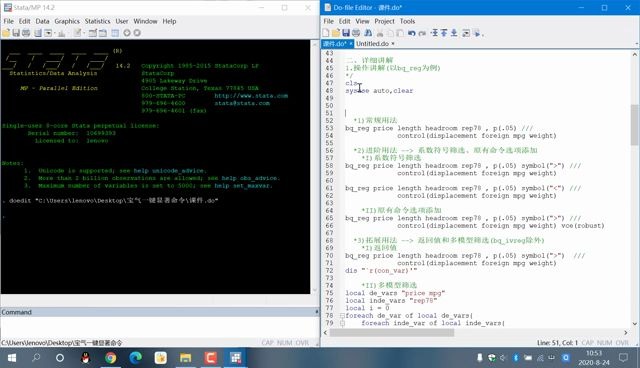Click the Open folder icon in the Stata main toolbar
The width and height of the screenshot is (640, 368).
pyautogui.click(x=6, y=33)
